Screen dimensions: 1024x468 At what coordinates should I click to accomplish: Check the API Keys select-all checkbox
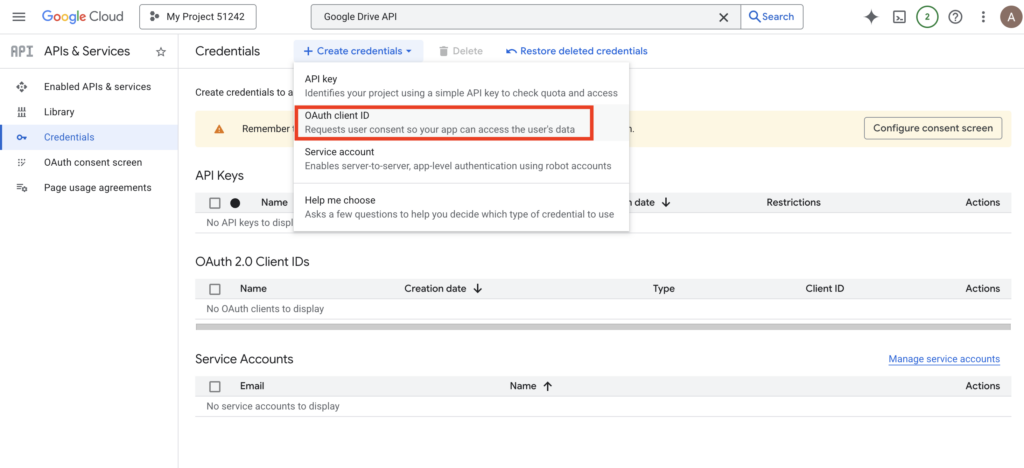[x=215, y=203]
